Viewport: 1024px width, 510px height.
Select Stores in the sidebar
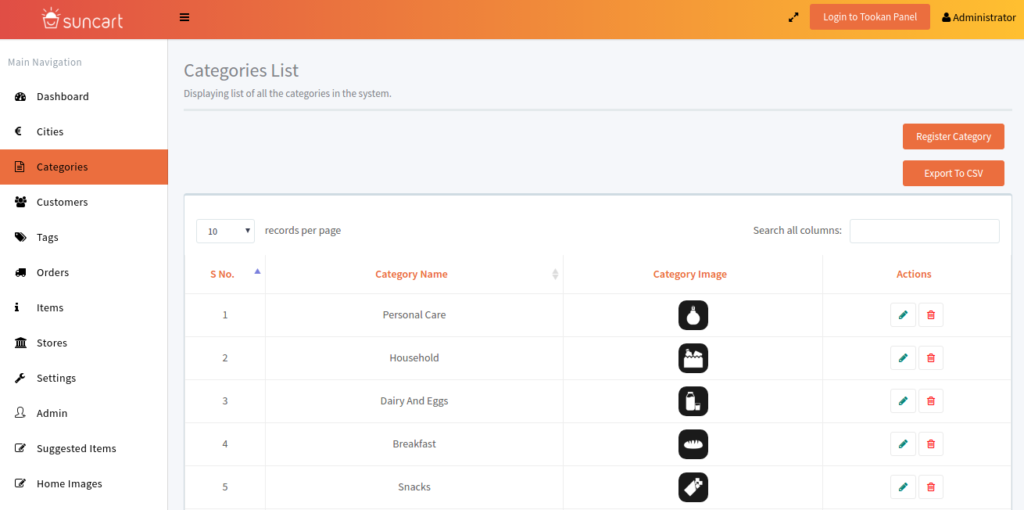tap(51, 343)
